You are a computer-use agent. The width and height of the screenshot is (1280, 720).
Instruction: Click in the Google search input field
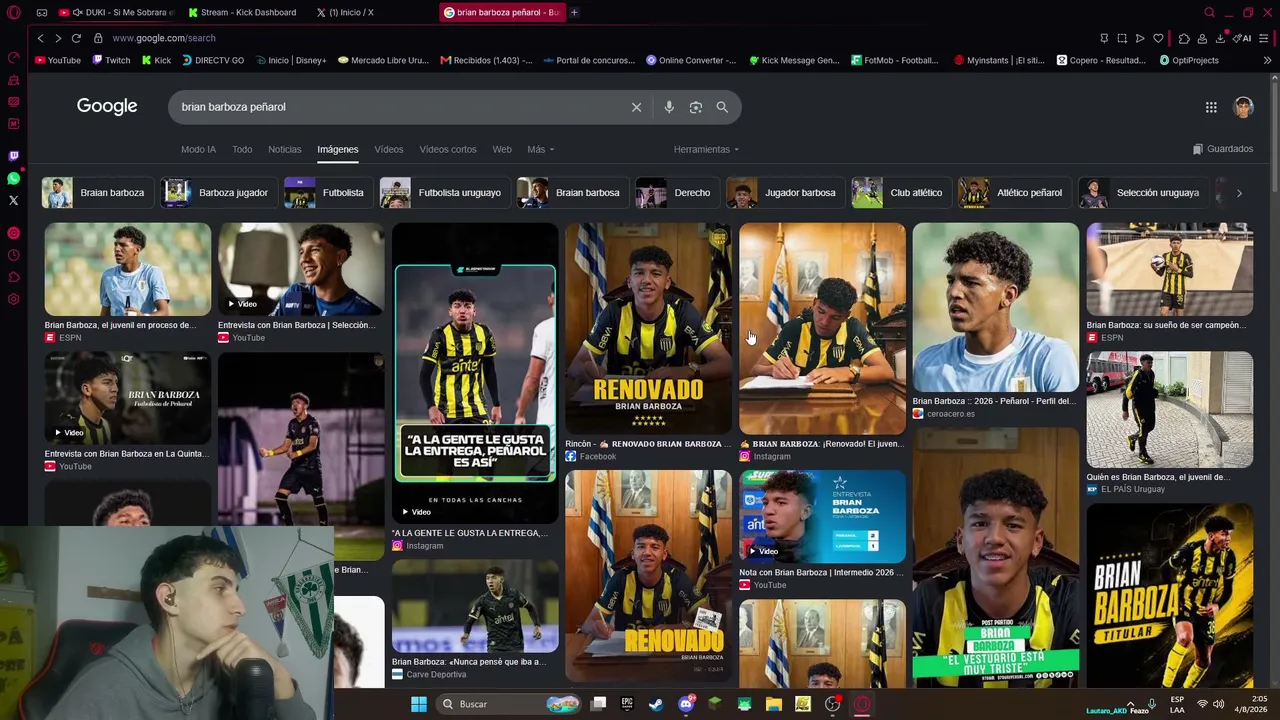[400, 107]
